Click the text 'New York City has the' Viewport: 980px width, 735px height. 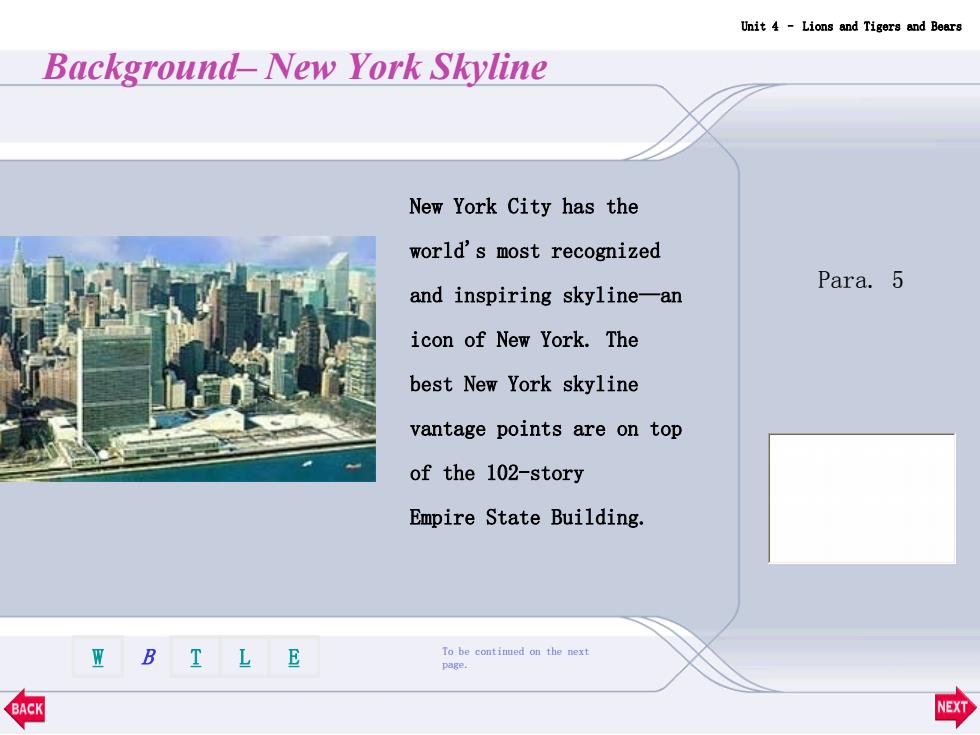pyautogui.click(x=524, y=206)
